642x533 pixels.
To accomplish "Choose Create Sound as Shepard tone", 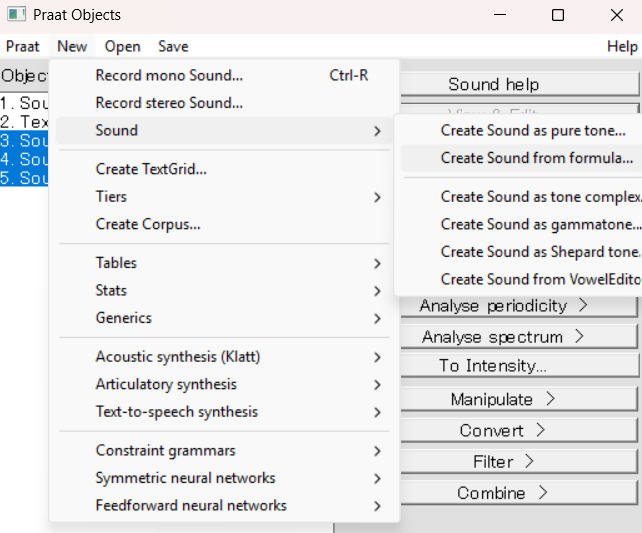I will (521, 251).
